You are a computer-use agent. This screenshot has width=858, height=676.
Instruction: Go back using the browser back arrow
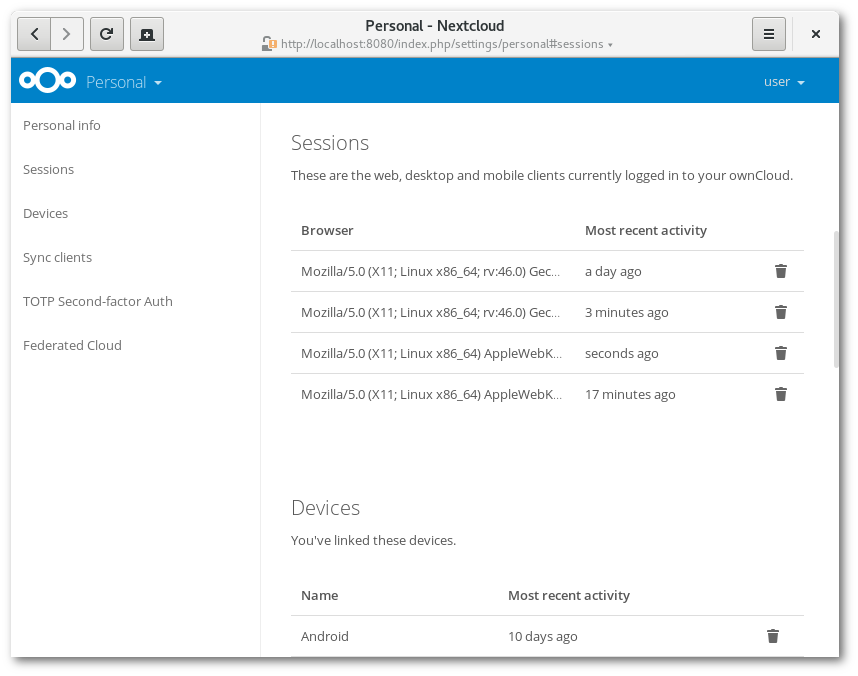pyautogui.click(x=33, y=33)
